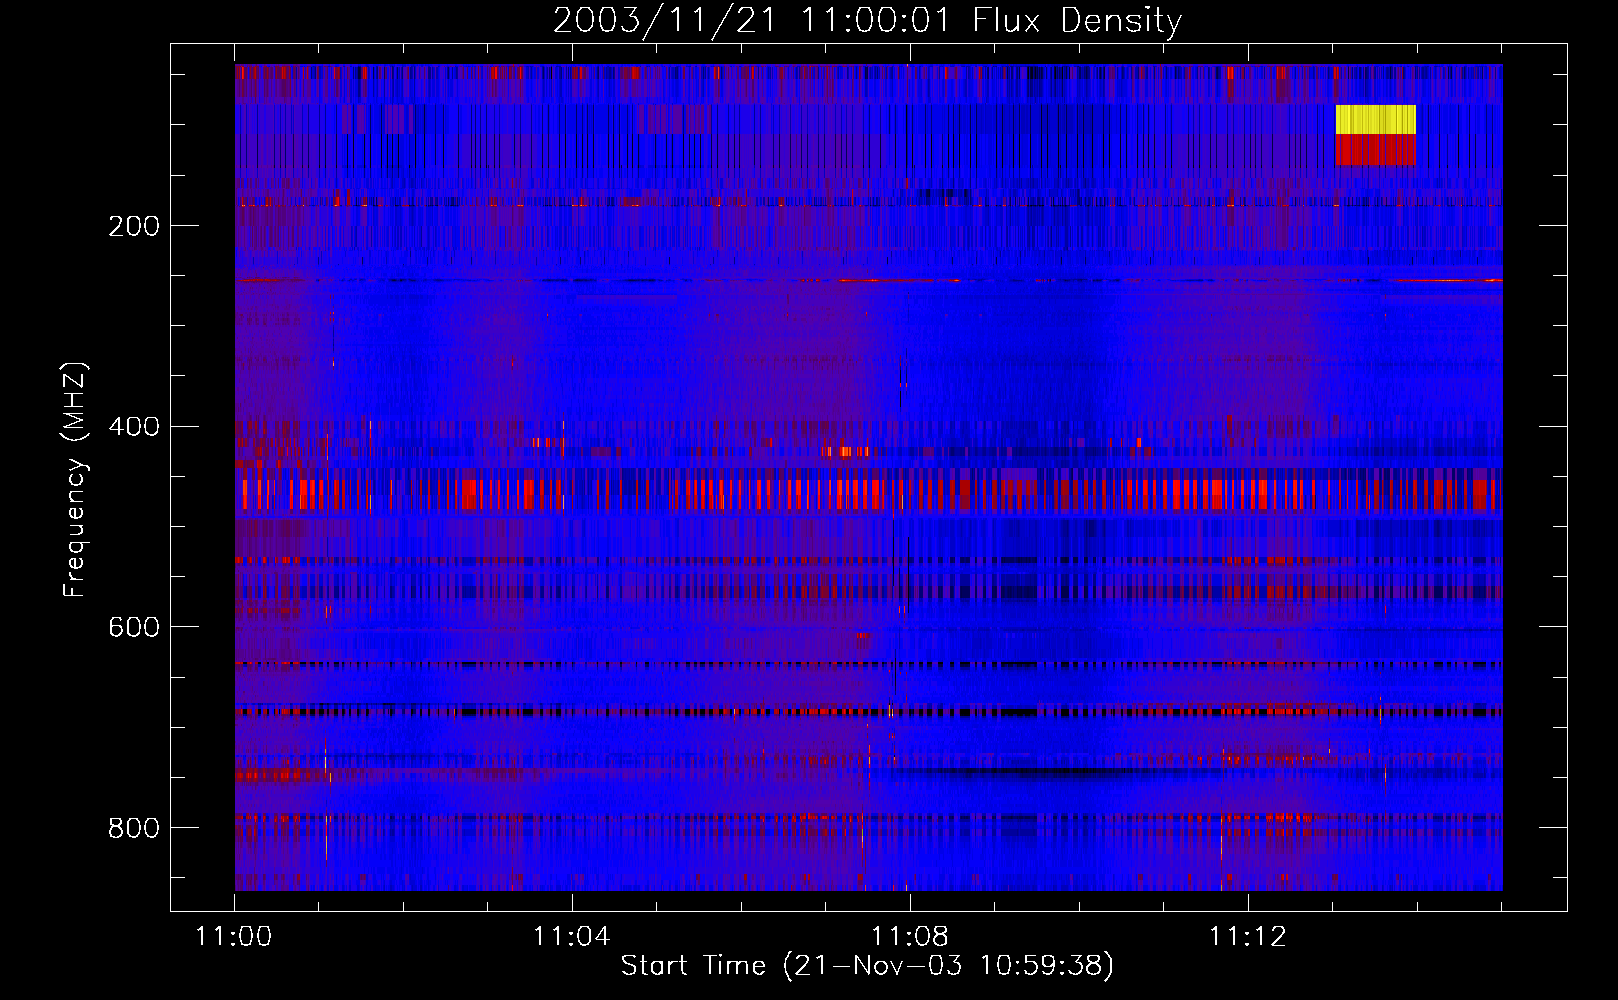This screenshot has height=1000, width=1618.
Task: Select the 11:04 time tick label
Action: (571, 937)
